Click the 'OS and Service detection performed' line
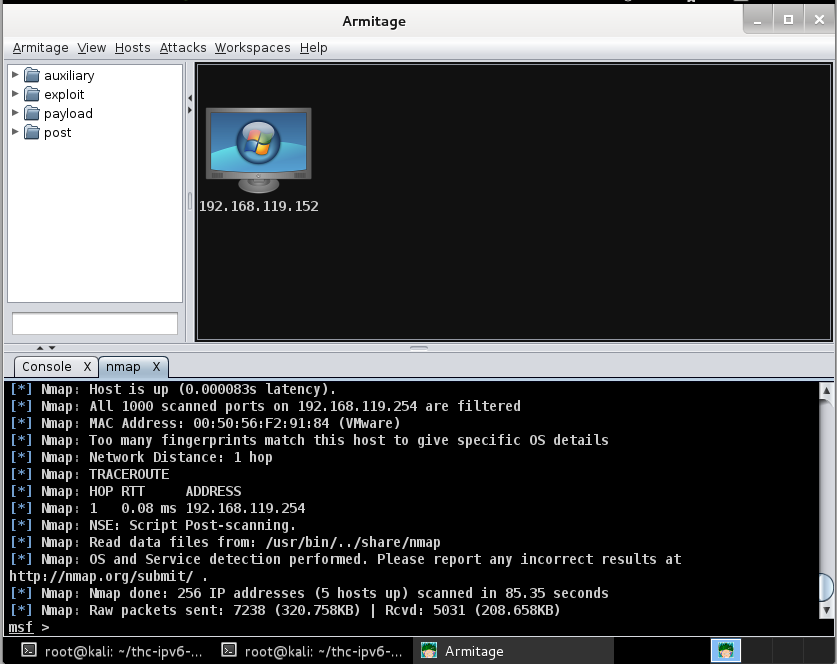 point(345,559)
